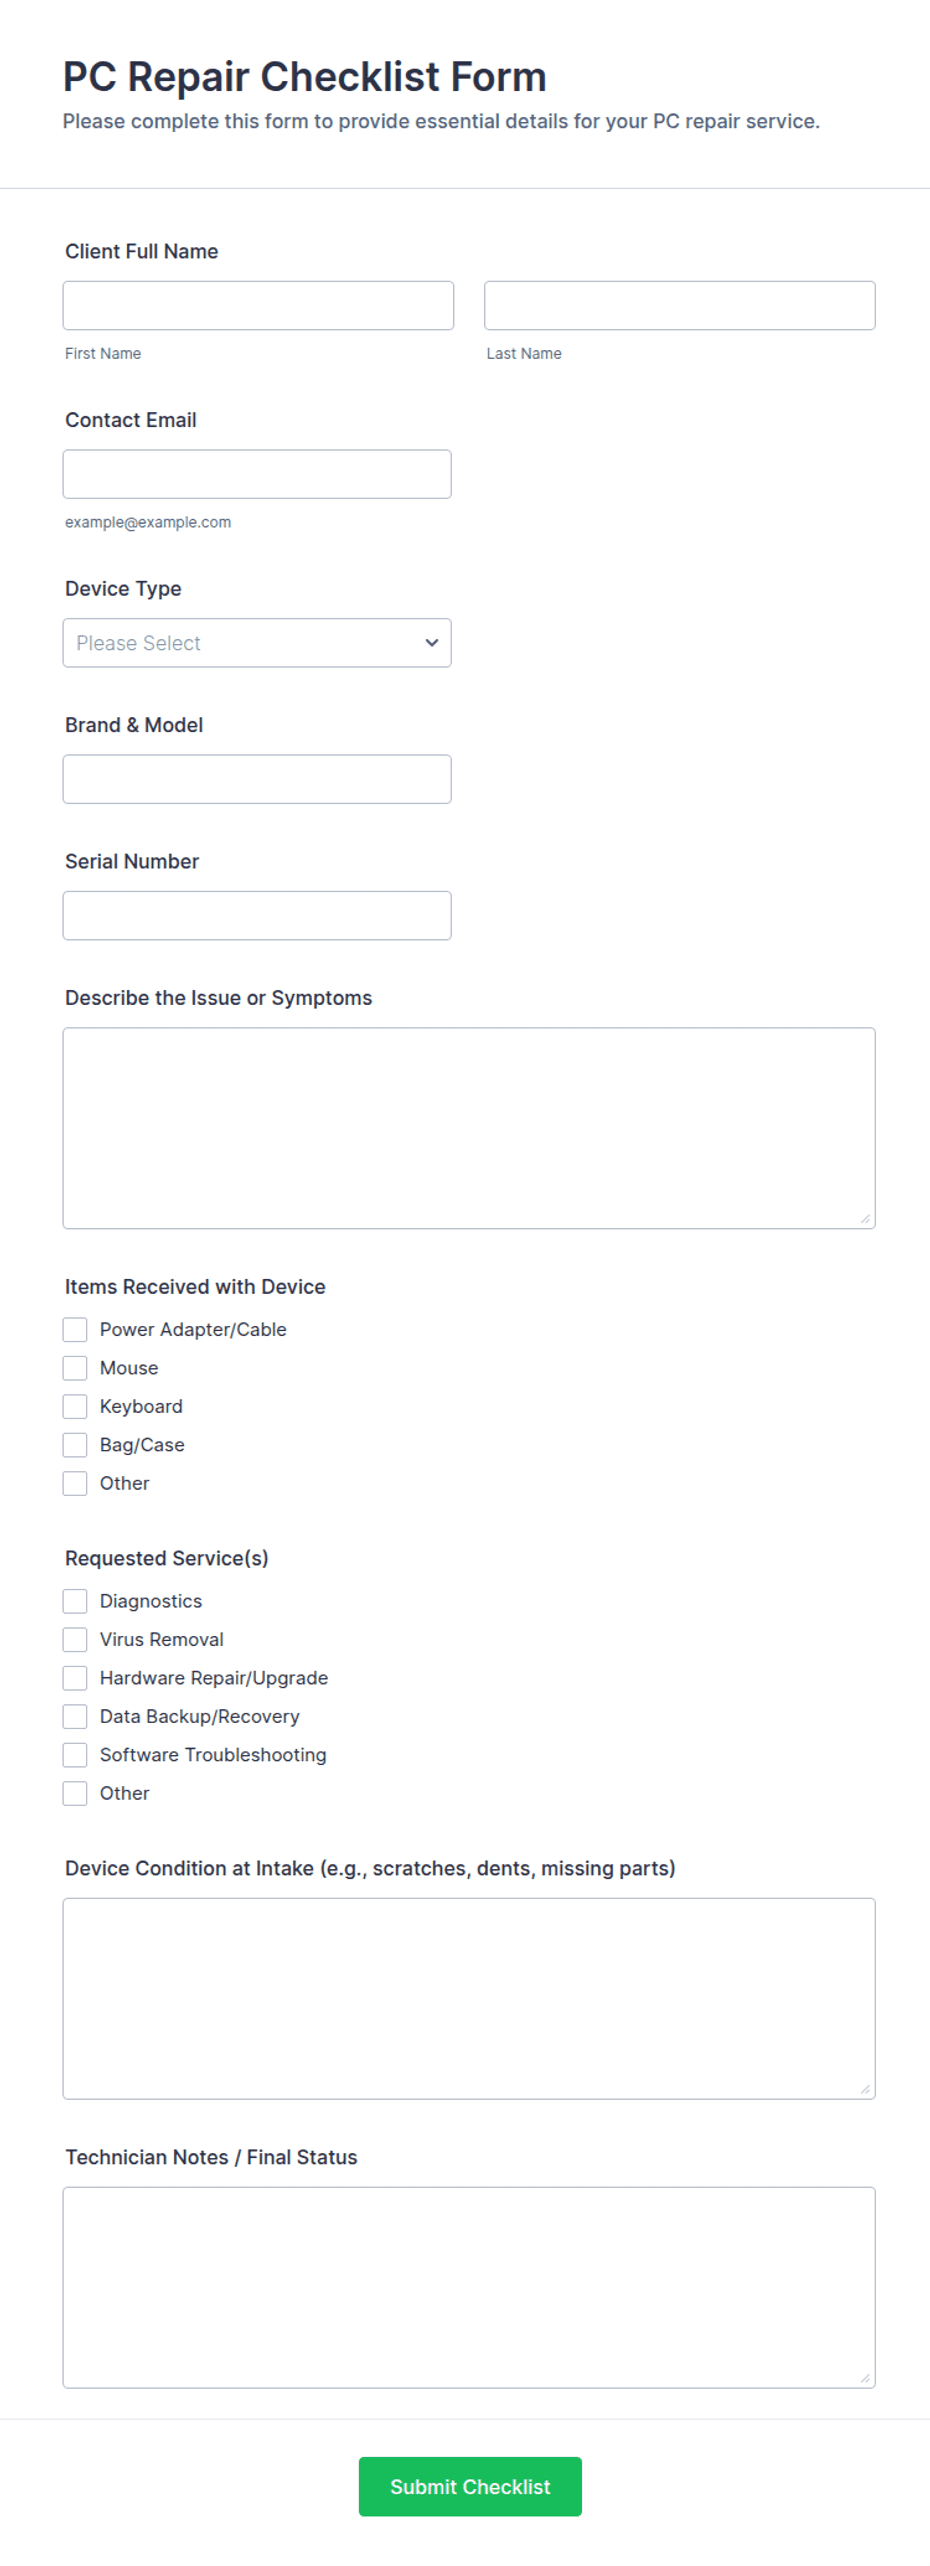
Task: Click the Submit Checklist button
Action: tap(470, 2486)
